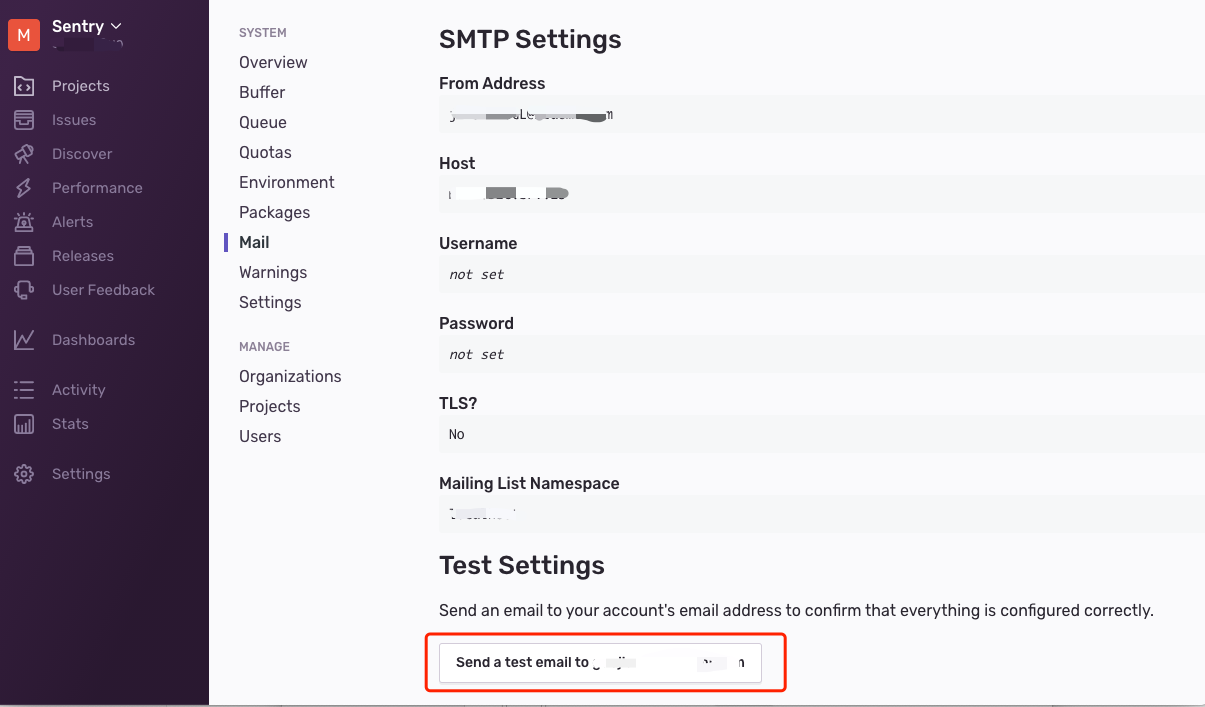Select the Performance lightning icon

[24, 188]
